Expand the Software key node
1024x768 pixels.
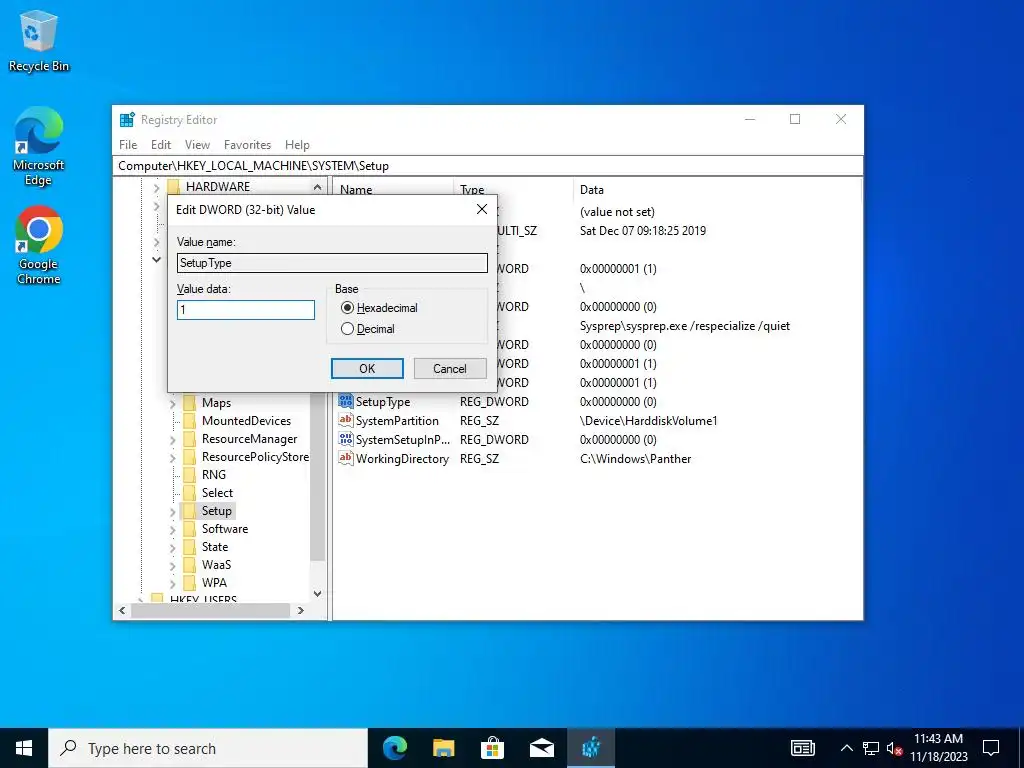[172, 530]
